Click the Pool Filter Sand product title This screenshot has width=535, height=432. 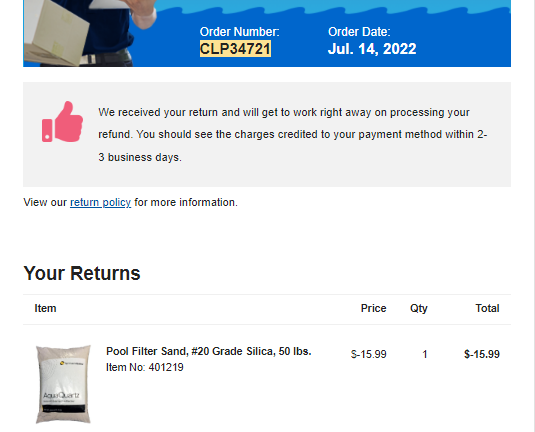point(208,351)
